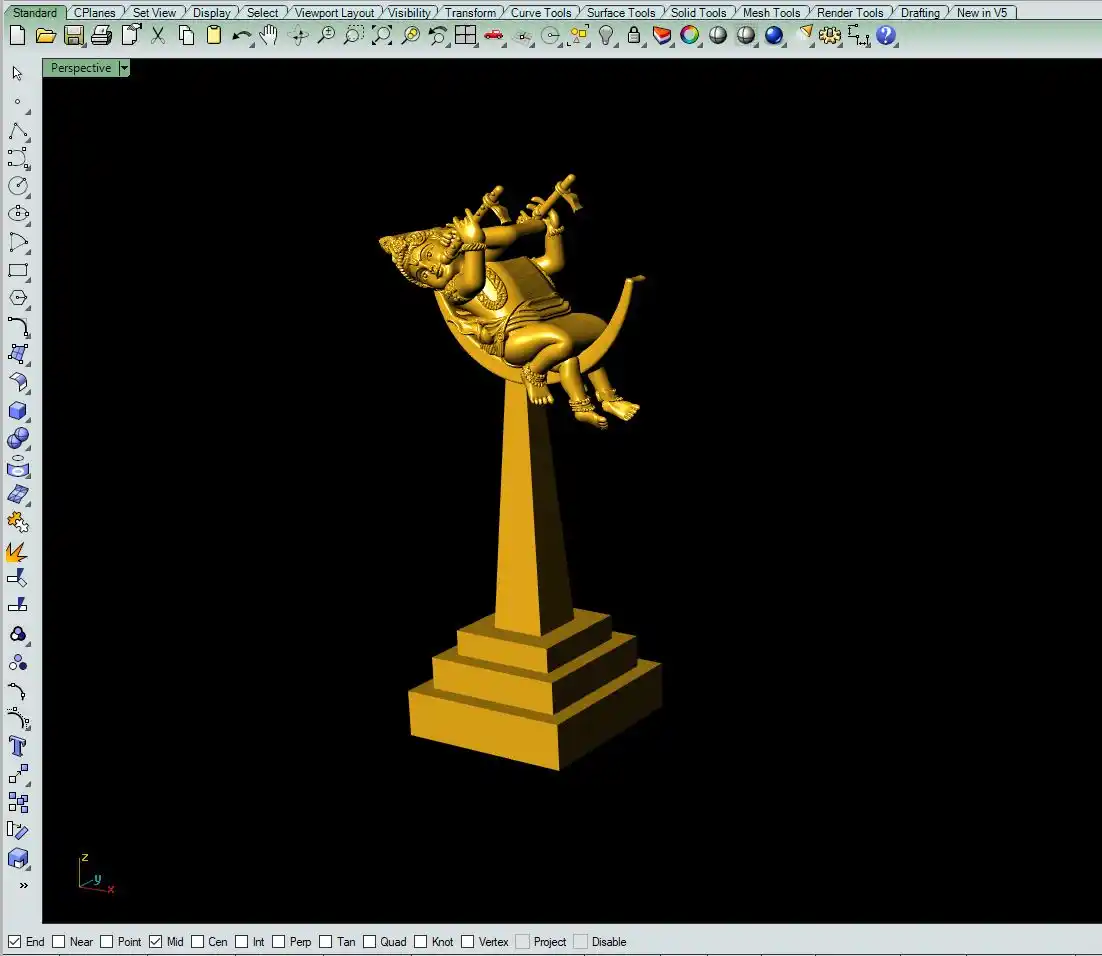Click the Text object tool icon
Viewport: 1102px width, 956px height.
coord(18,746)
